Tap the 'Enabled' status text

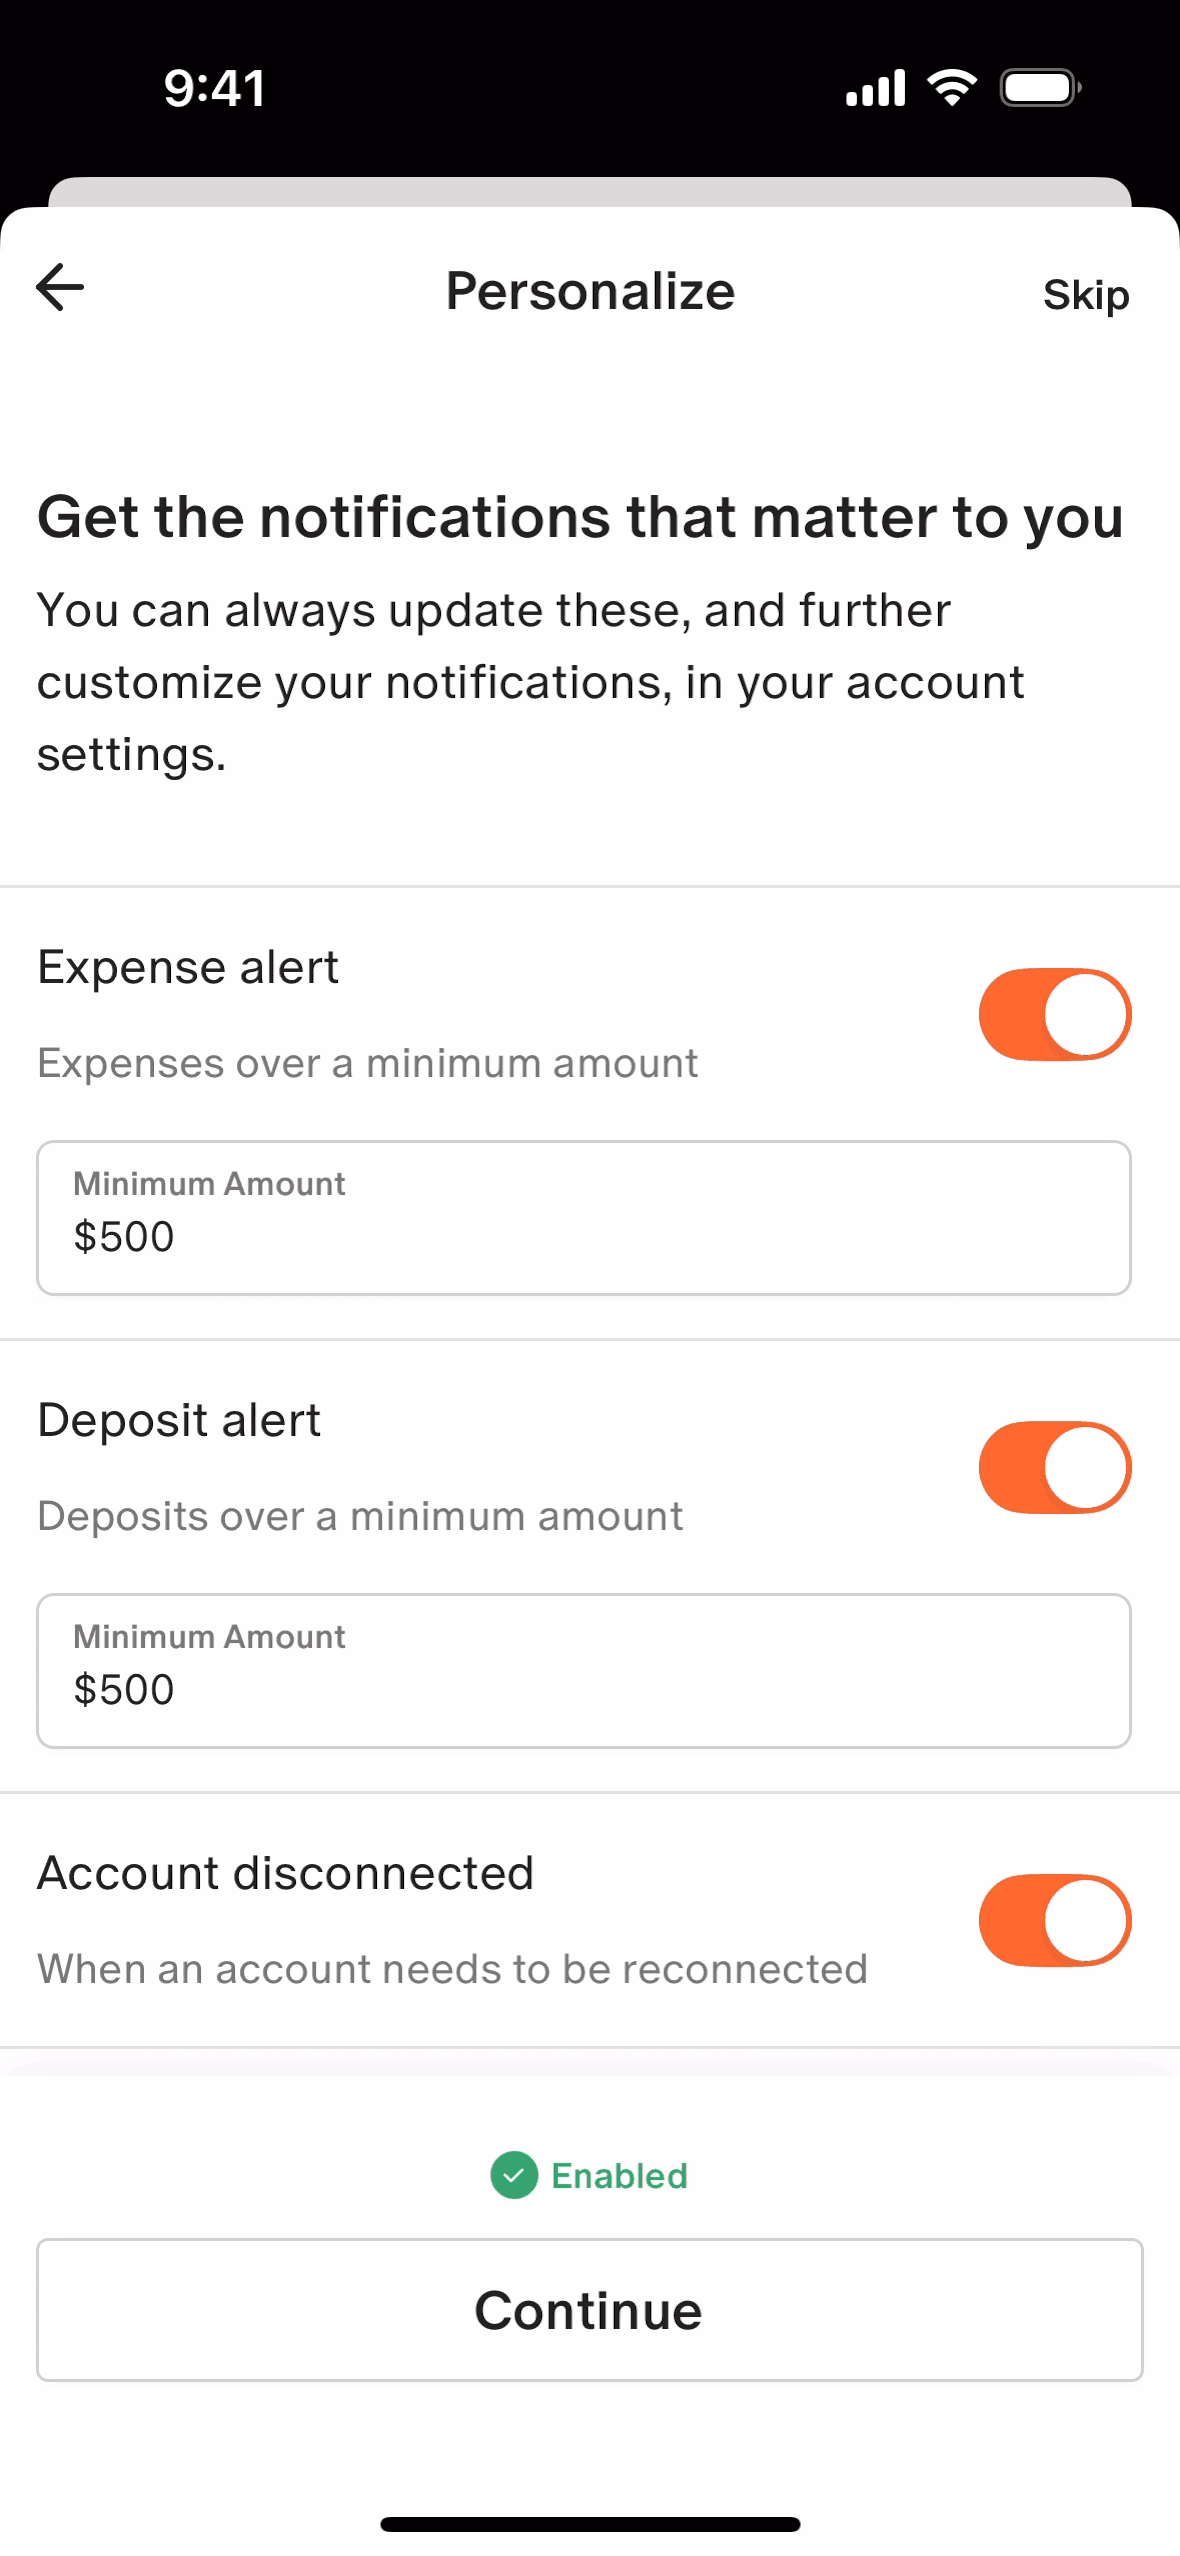tap(619, 2176)
